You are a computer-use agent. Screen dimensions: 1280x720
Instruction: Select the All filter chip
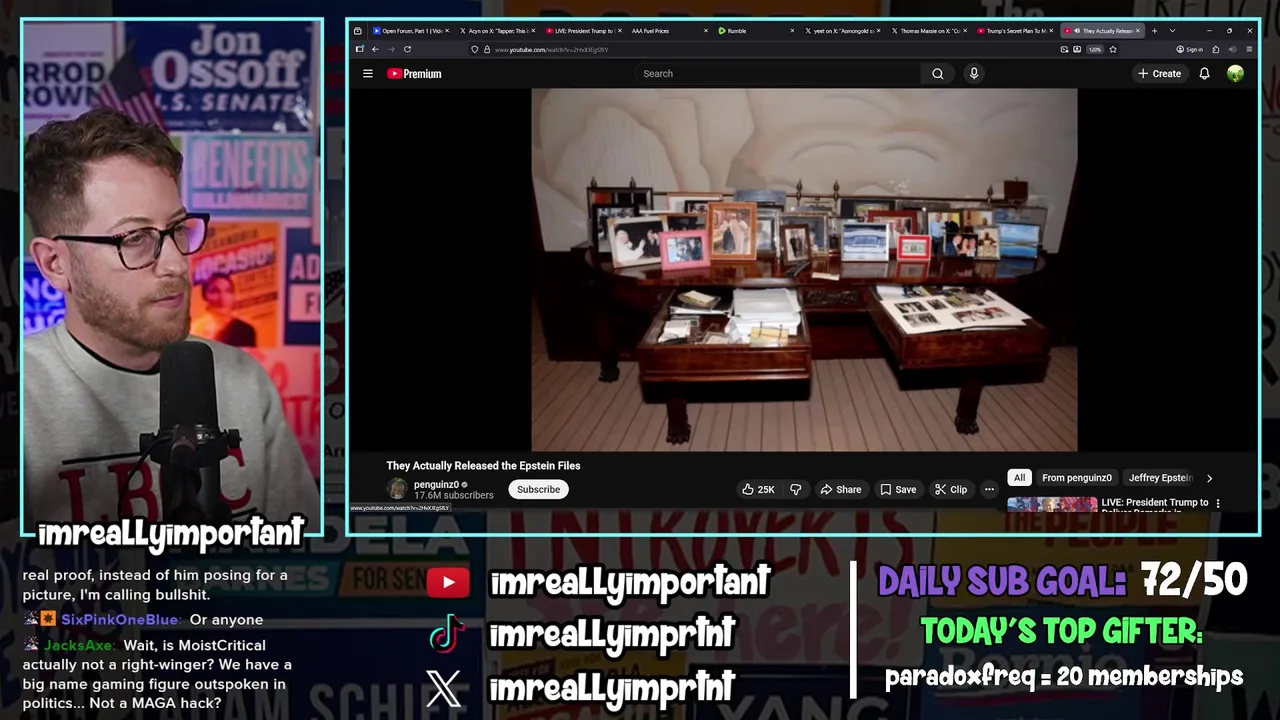pos(1019,478)
